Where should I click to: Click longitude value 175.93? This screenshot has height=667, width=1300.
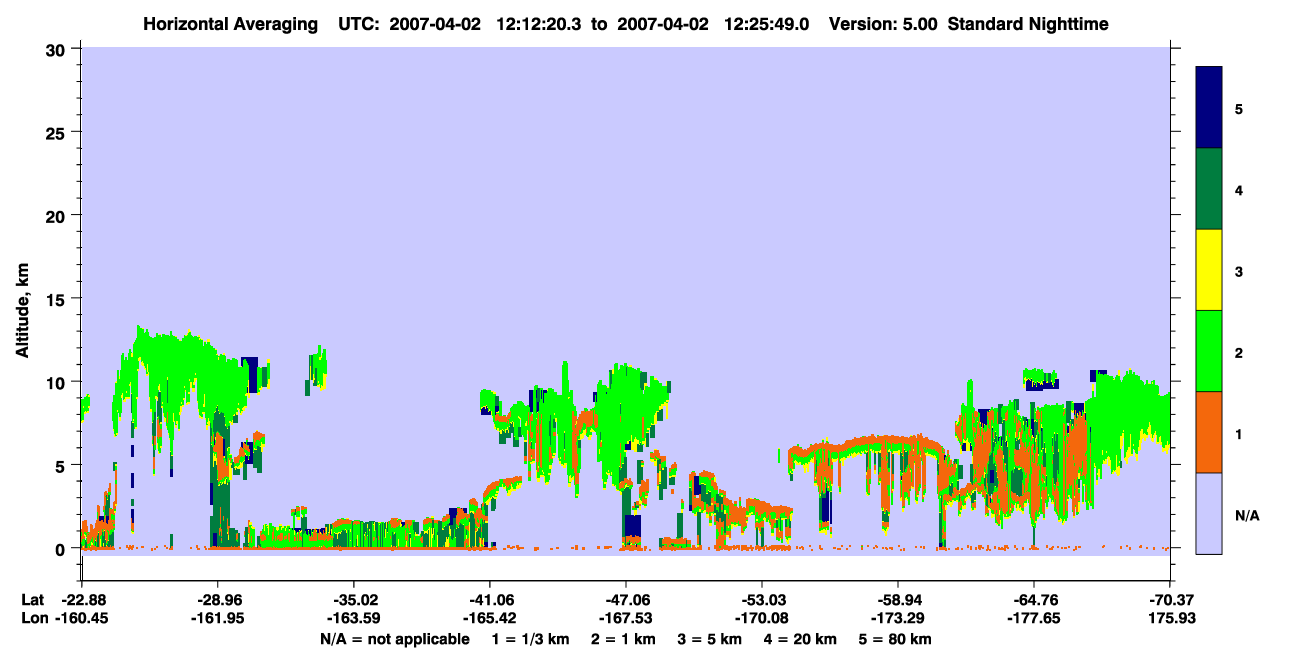click(1170, 619)
